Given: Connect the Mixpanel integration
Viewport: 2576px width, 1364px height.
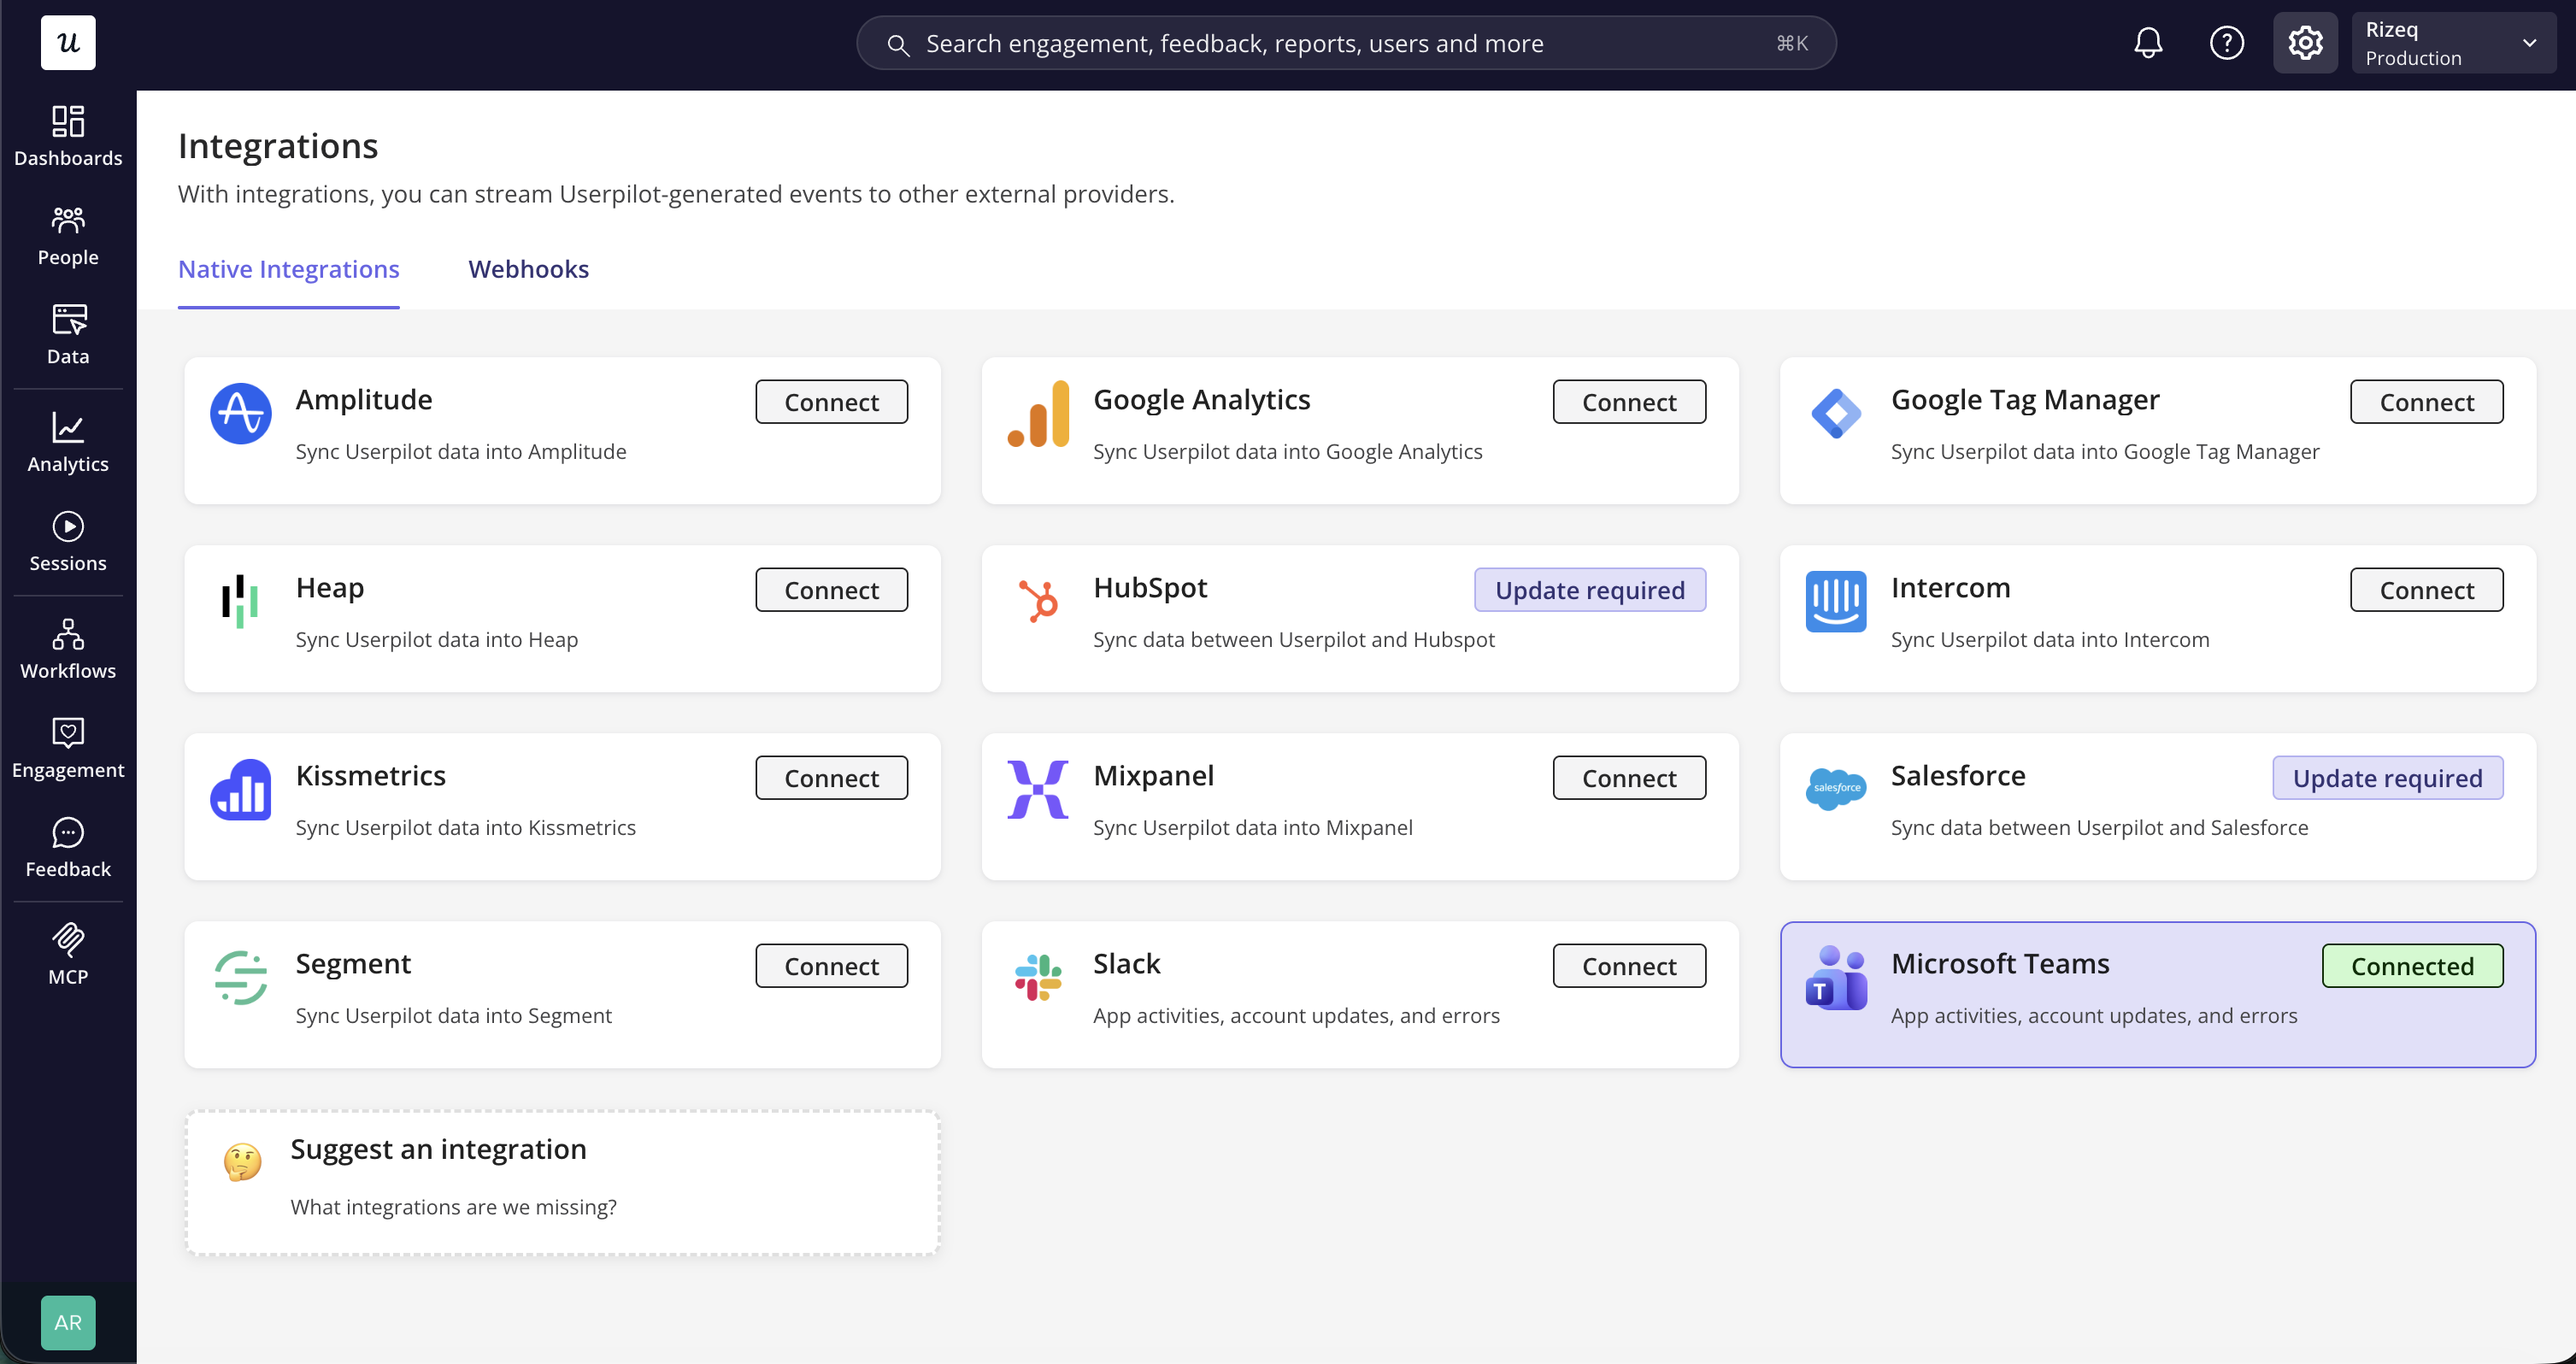Looking at the screenshot, I should (x=1629, y=778).
